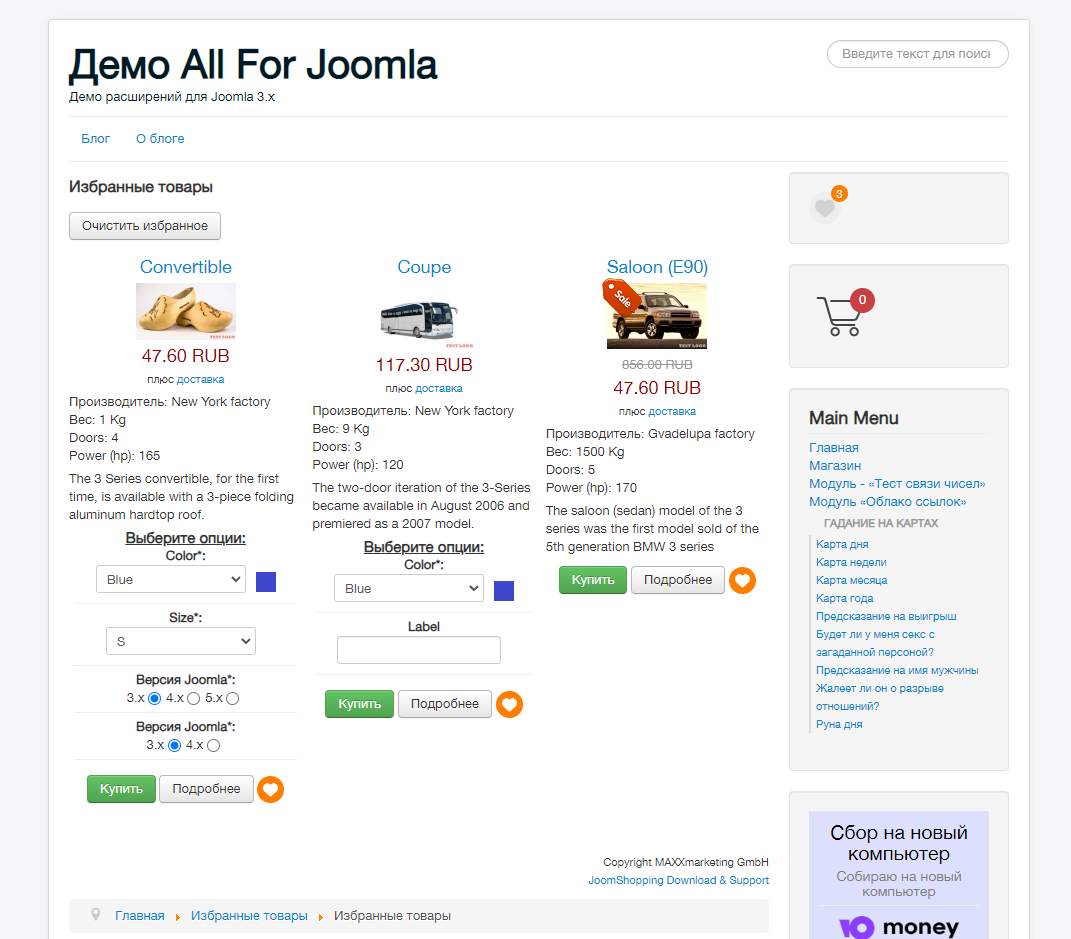This screenshot has height=939, width=1071.
Task: Click the YooMoney logo in donation banner
Action: [x=899, y=927]
